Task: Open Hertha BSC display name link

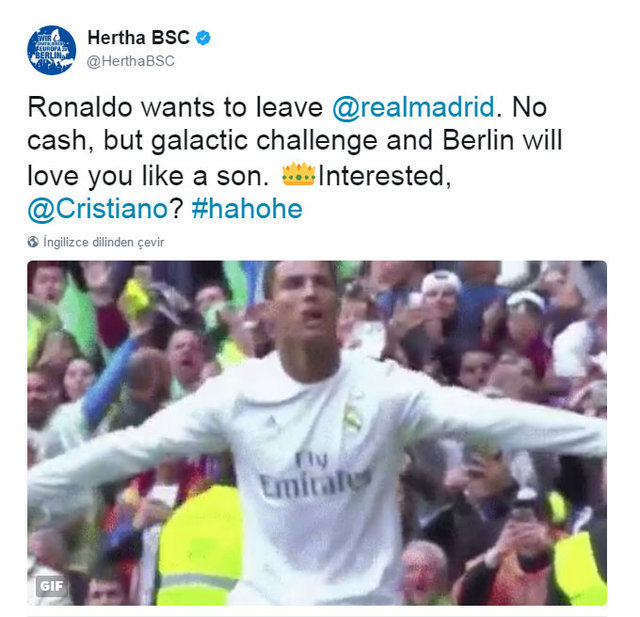Action: point(138,38)
